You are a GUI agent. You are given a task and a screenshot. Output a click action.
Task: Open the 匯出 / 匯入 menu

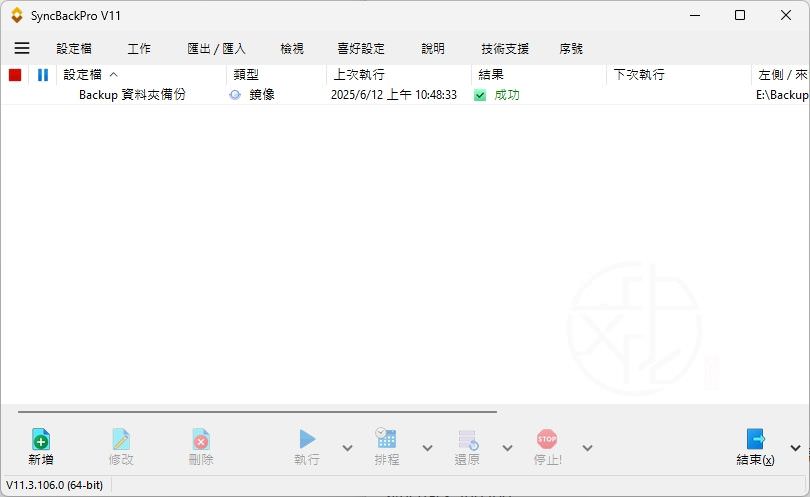pyautogui.click(x=216, y=48)
